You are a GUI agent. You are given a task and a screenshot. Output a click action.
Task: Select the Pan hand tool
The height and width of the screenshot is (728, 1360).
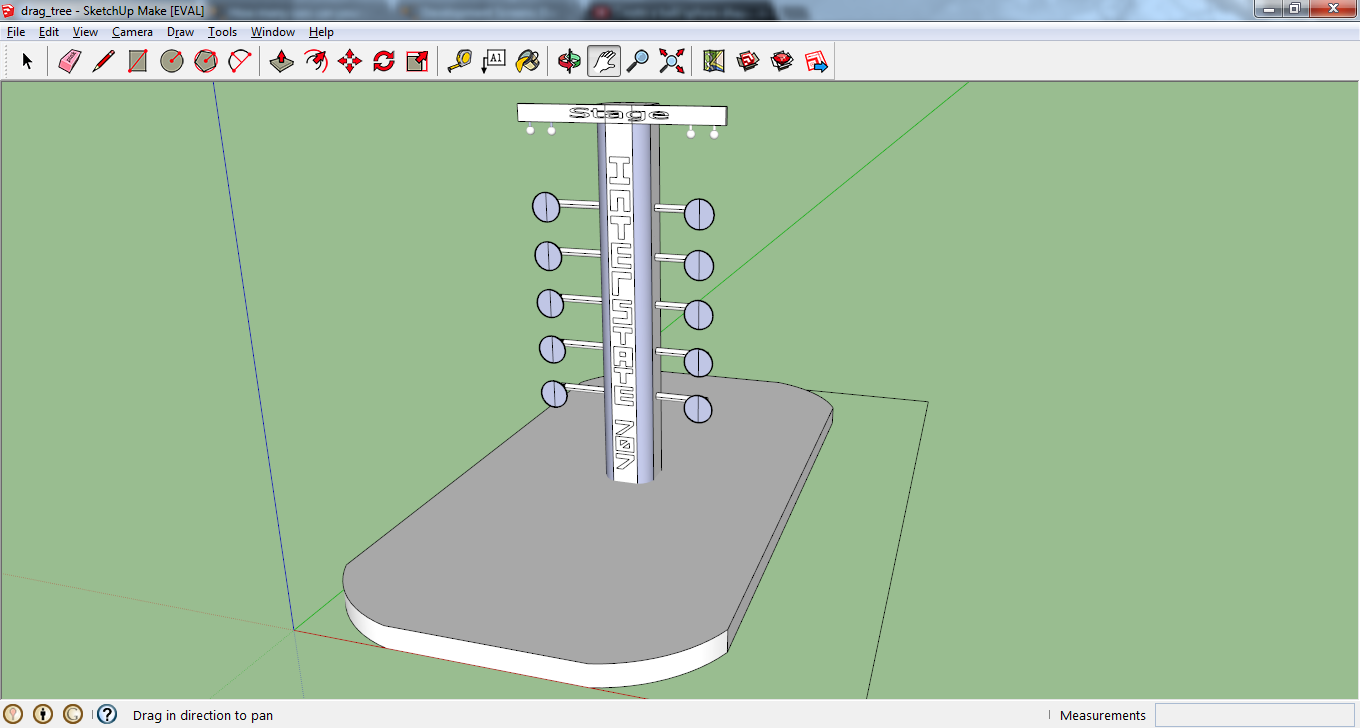pos(603,61)
